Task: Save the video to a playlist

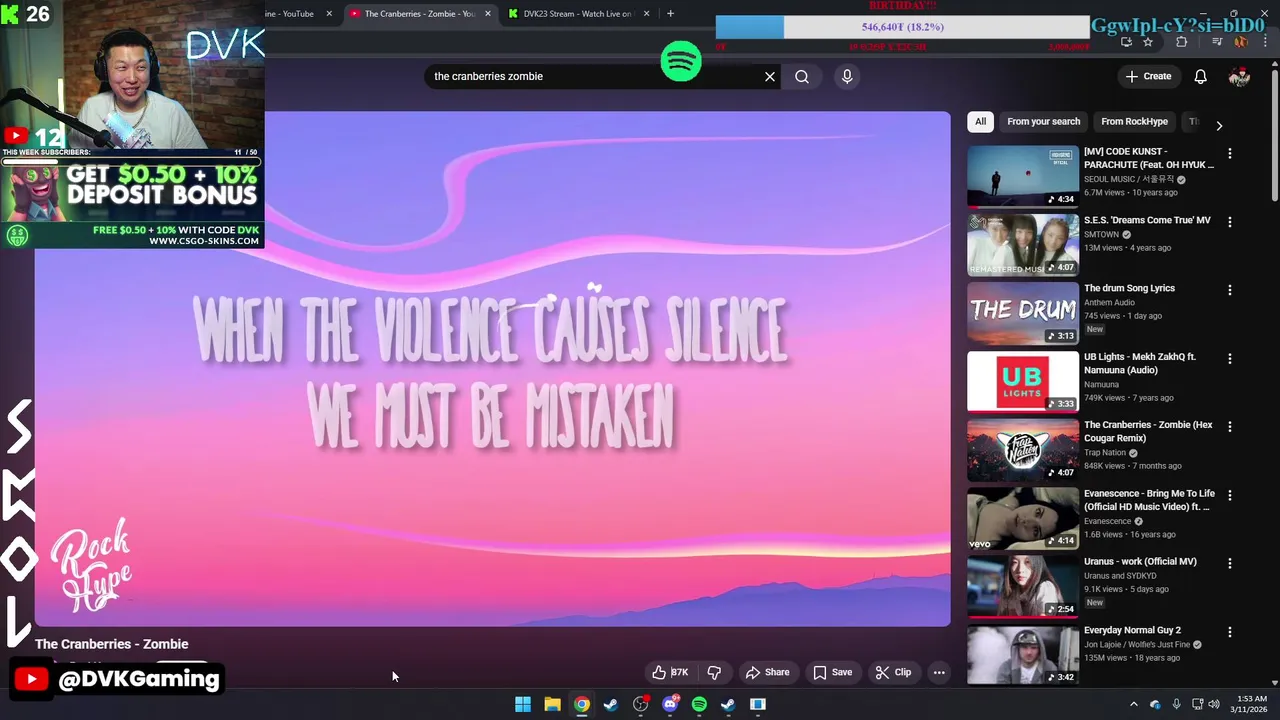Action: pos(833,673)
